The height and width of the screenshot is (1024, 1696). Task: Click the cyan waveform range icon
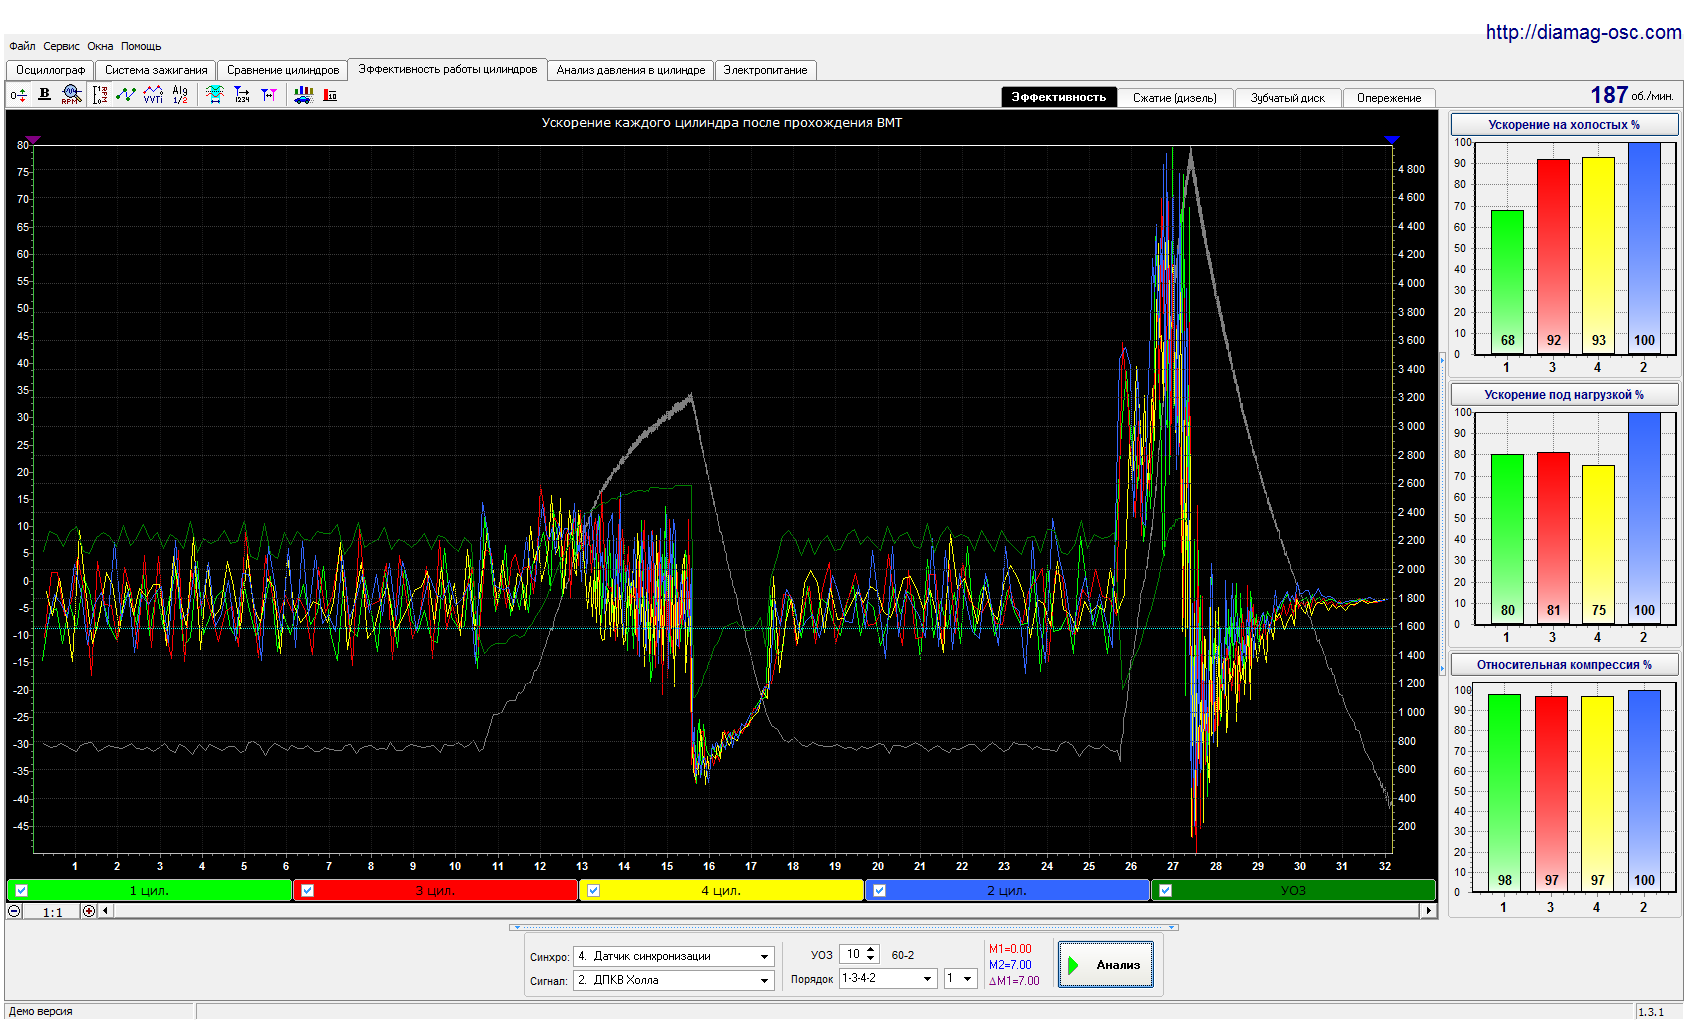pyautogui.click(x=214, y=94)
